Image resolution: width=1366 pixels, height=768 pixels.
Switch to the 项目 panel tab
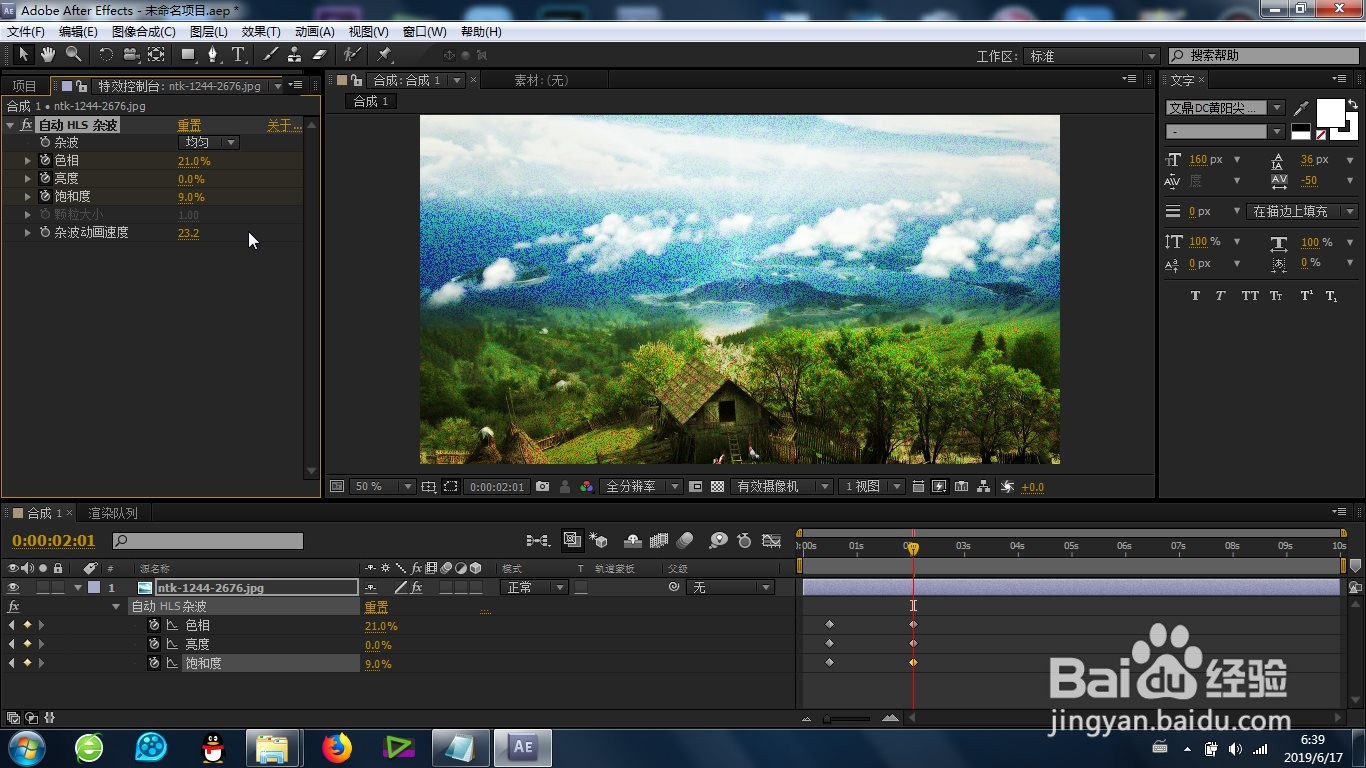24,86
